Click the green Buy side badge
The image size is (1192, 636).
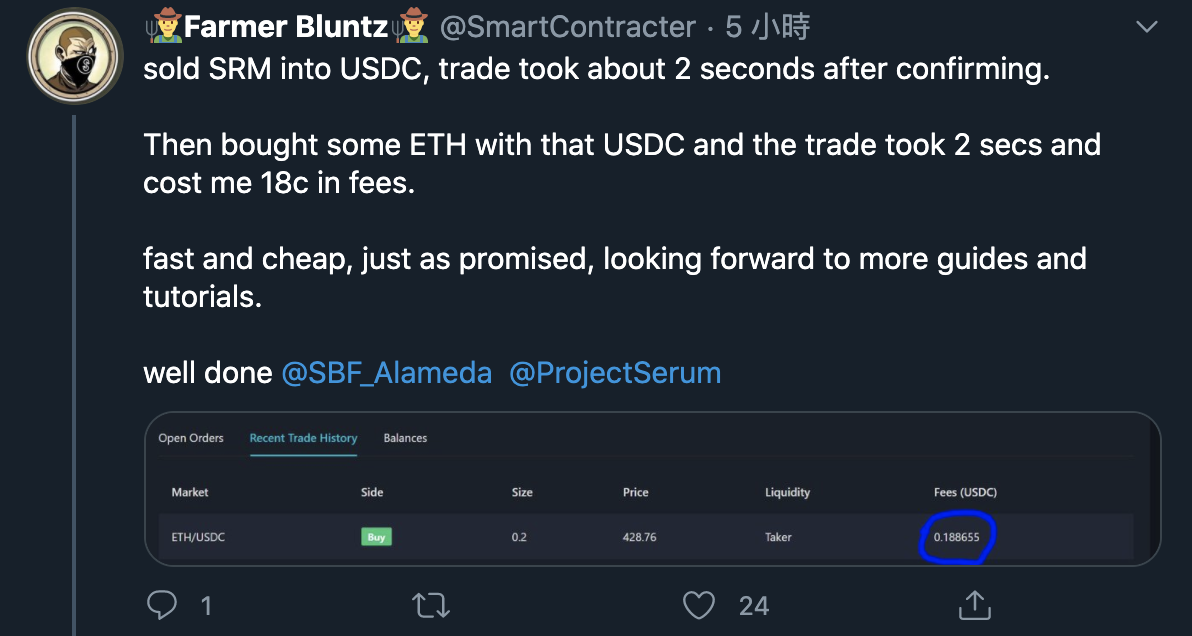[x=376, y=537]
